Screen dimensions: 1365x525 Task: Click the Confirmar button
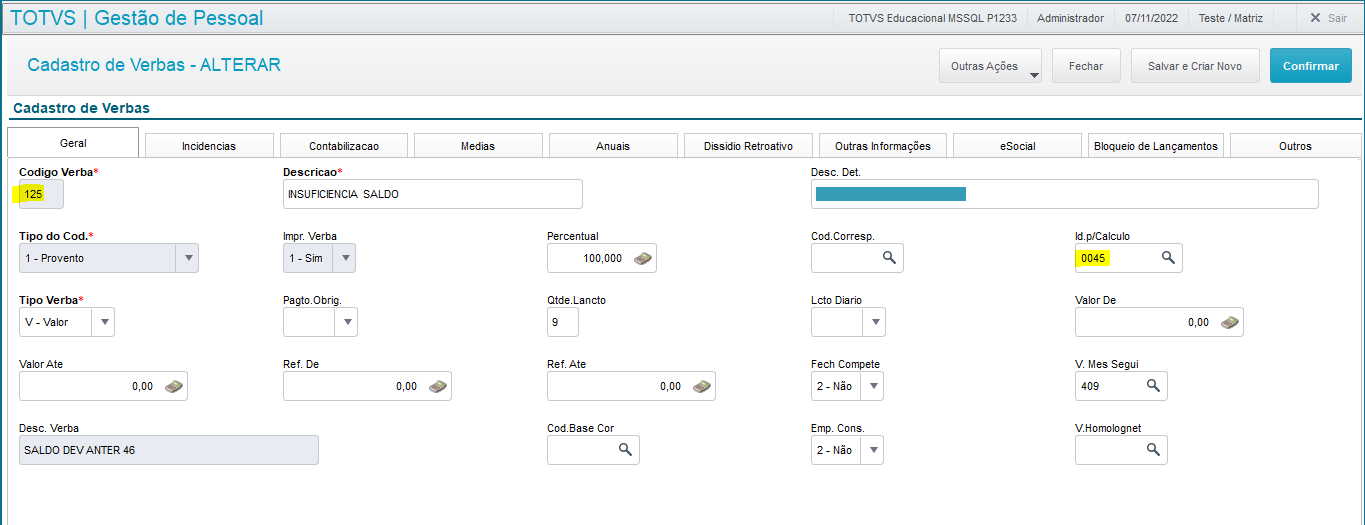(1311, 66)
